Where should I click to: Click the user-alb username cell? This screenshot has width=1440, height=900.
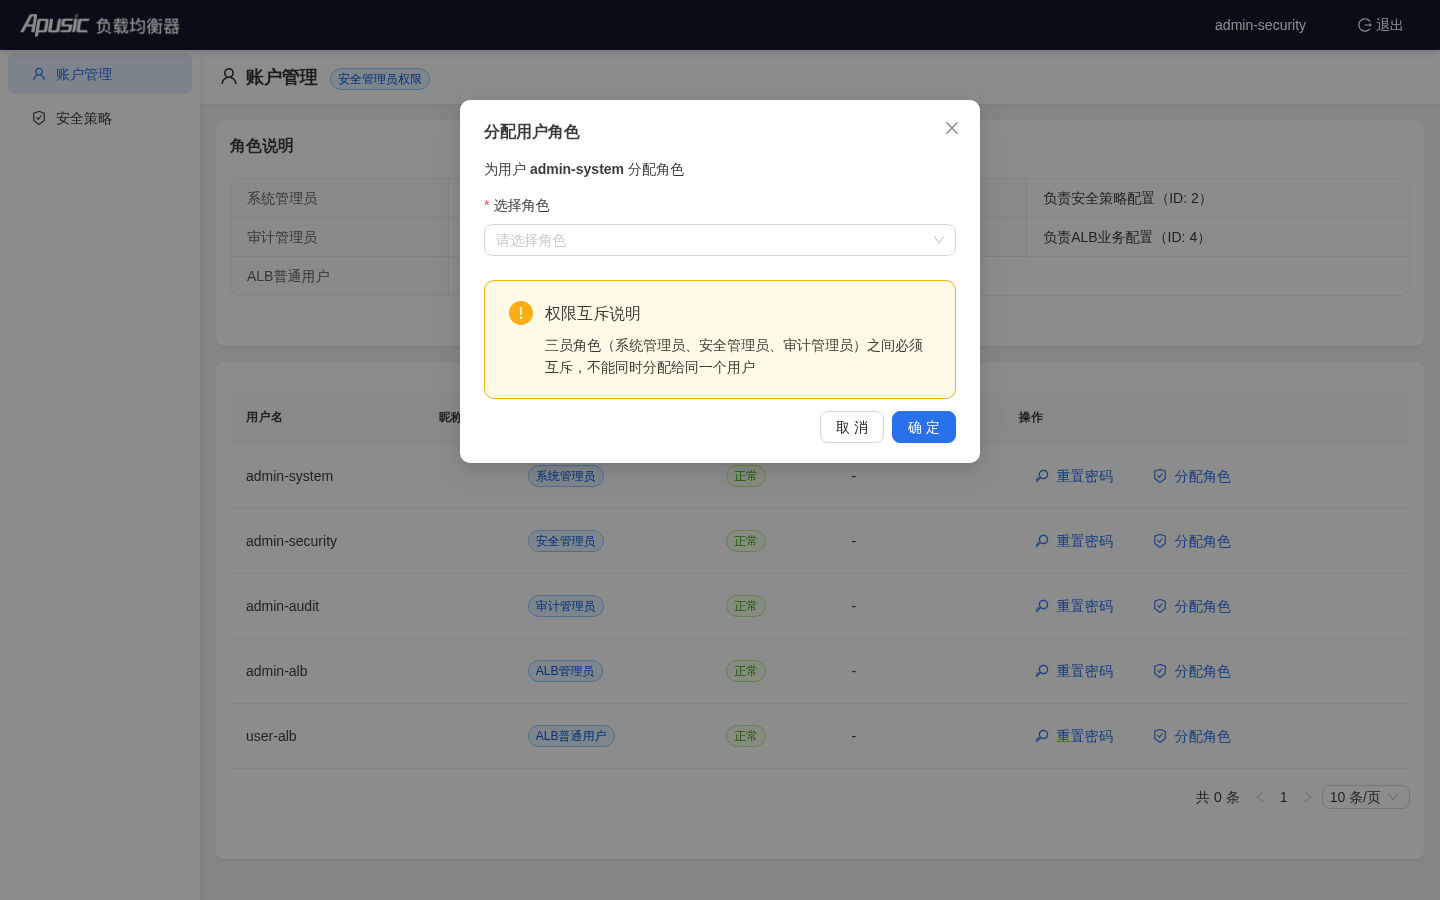(x=271, y=736)
